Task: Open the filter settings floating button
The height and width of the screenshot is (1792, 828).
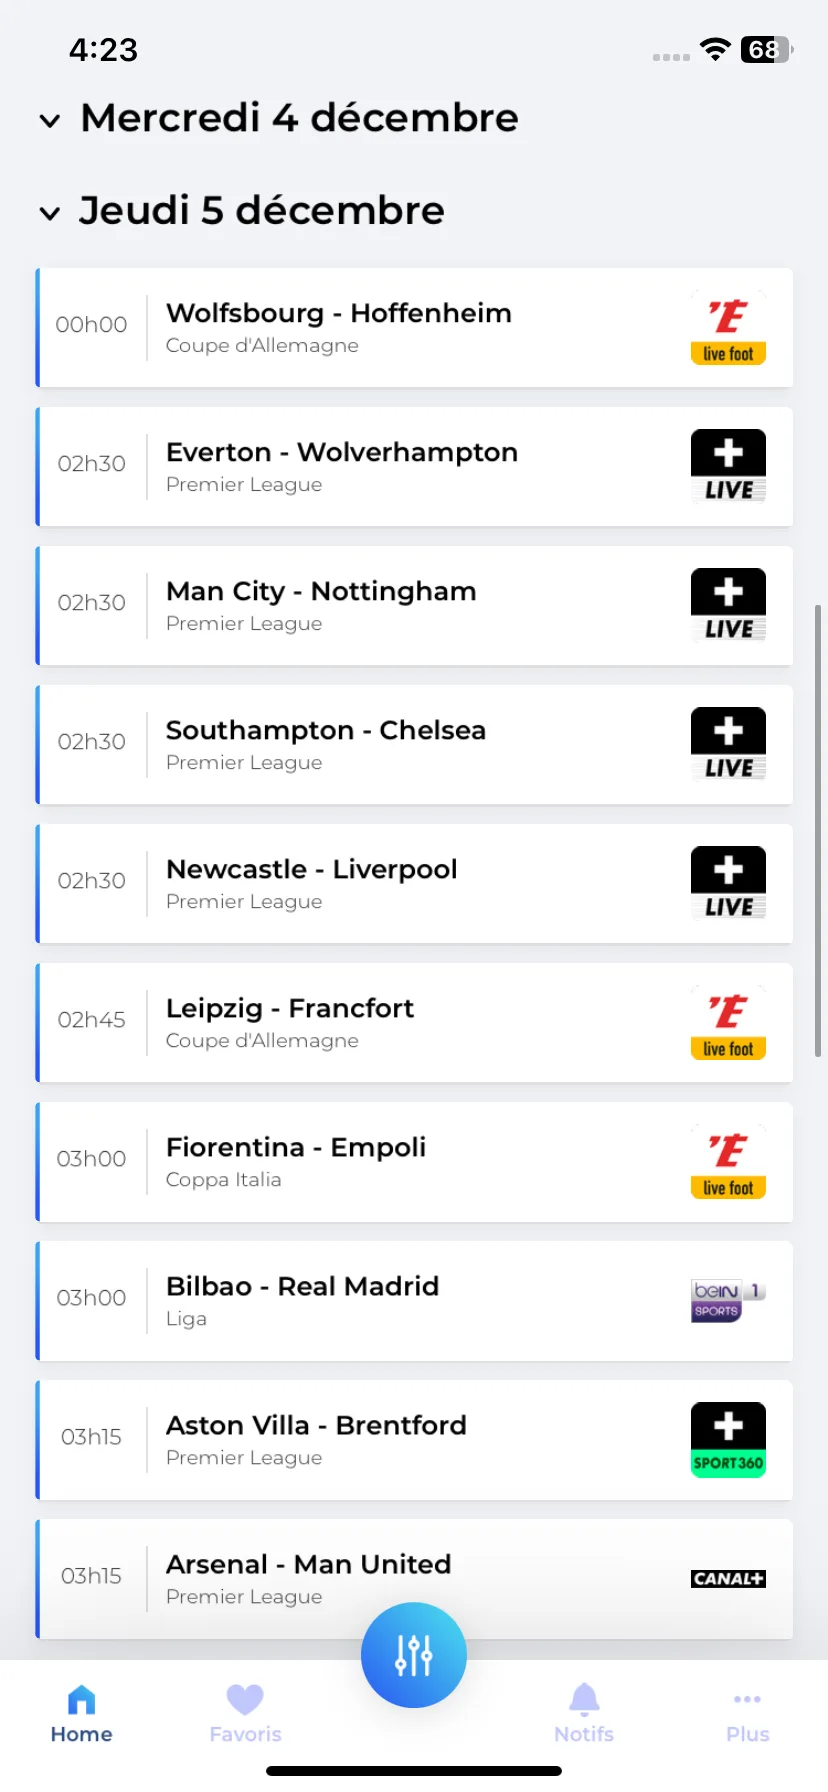Action: tap(414, 1655)
